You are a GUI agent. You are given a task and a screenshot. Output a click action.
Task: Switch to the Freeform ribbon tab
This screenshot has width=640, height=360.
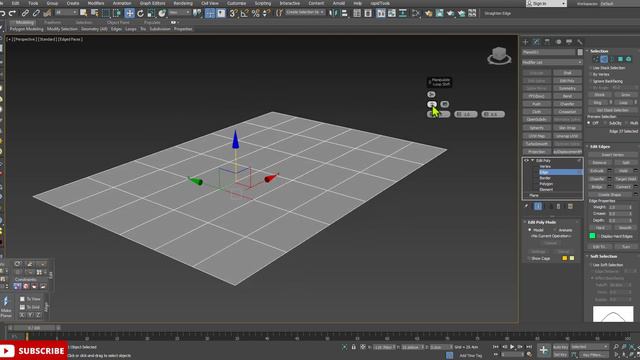(53, 22)
